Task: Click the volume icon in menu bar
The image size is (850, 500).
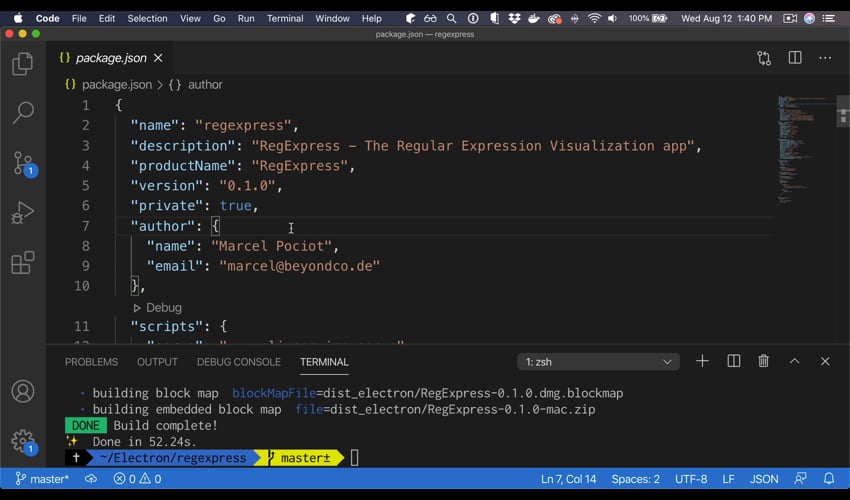Action: click(x=613, y=18)
